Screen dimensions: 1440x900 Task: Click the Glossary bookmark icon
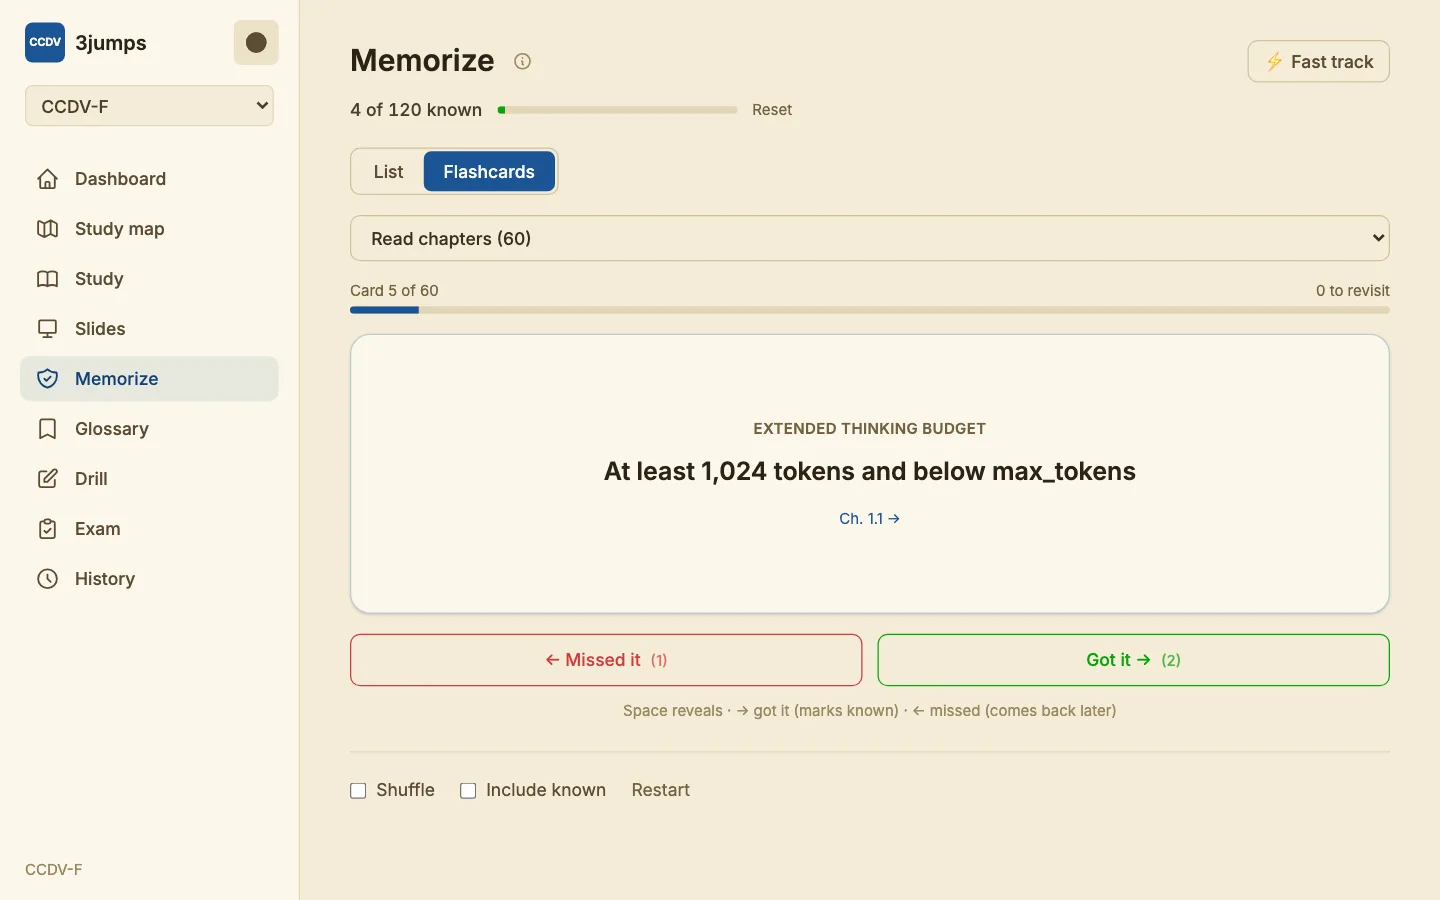pyautogui.click(x=47, y=429)
